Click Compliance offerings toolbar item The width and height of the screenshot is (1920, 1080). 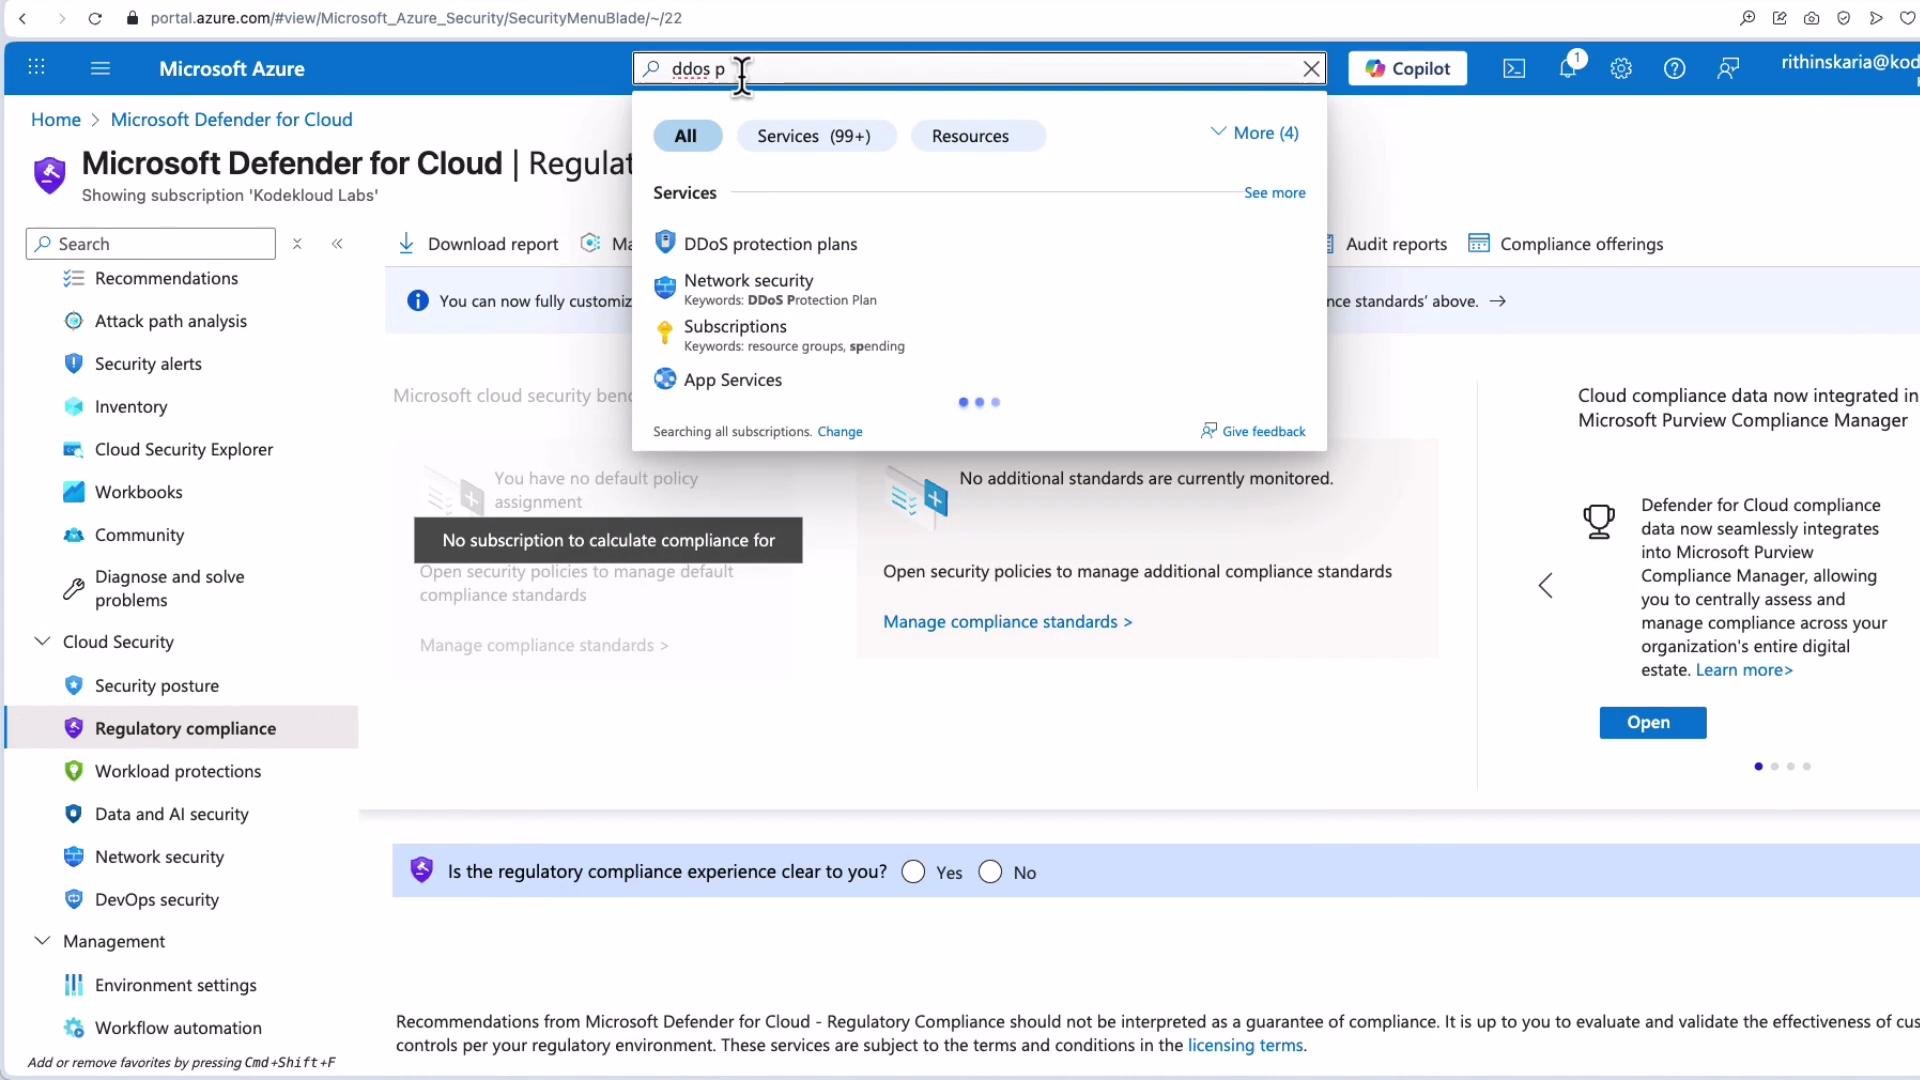[x=1566, y=244]
